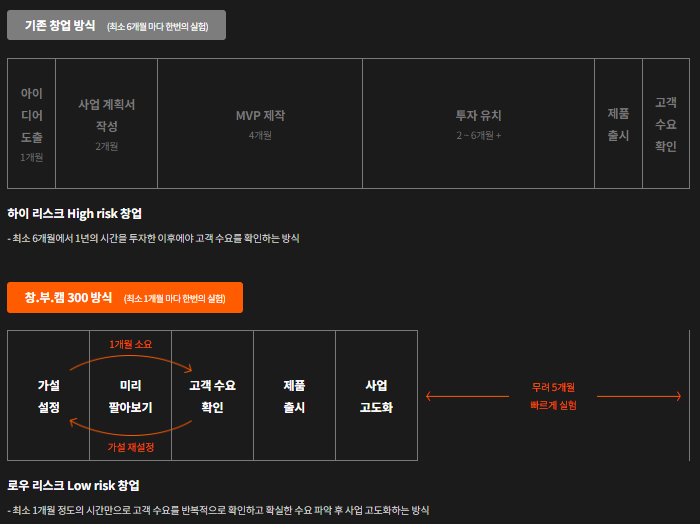Click the '로우 리스크 Low risk 창업' heading
Viewport: 700px width, 524px height.
pyautogui.click(x=74, y=486)
